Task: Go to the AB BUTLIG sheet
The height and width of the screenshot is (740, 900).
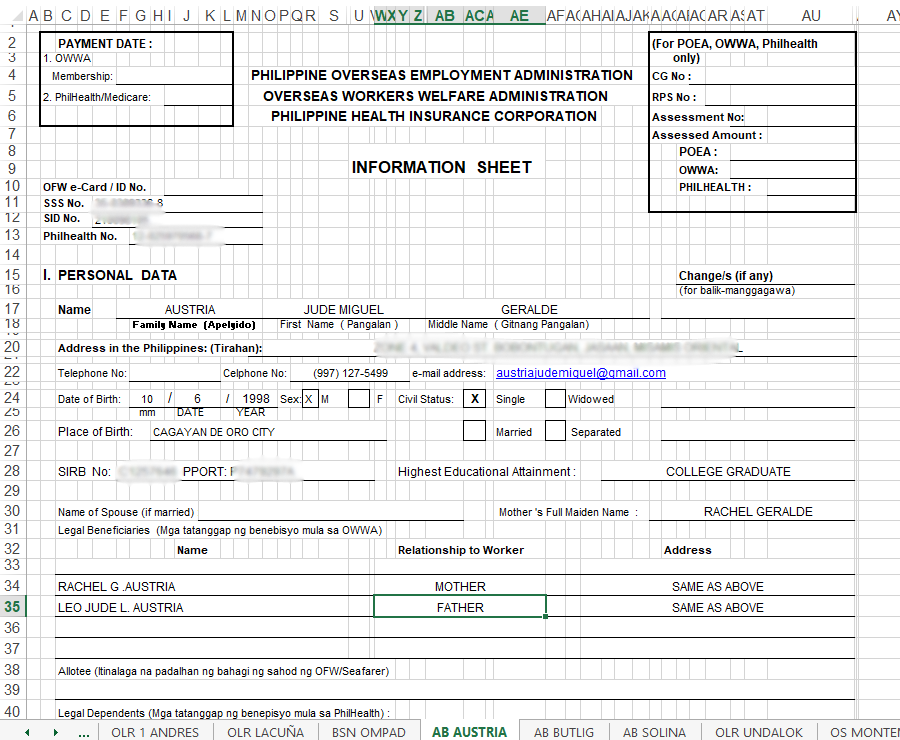Action: click(564, 732)
